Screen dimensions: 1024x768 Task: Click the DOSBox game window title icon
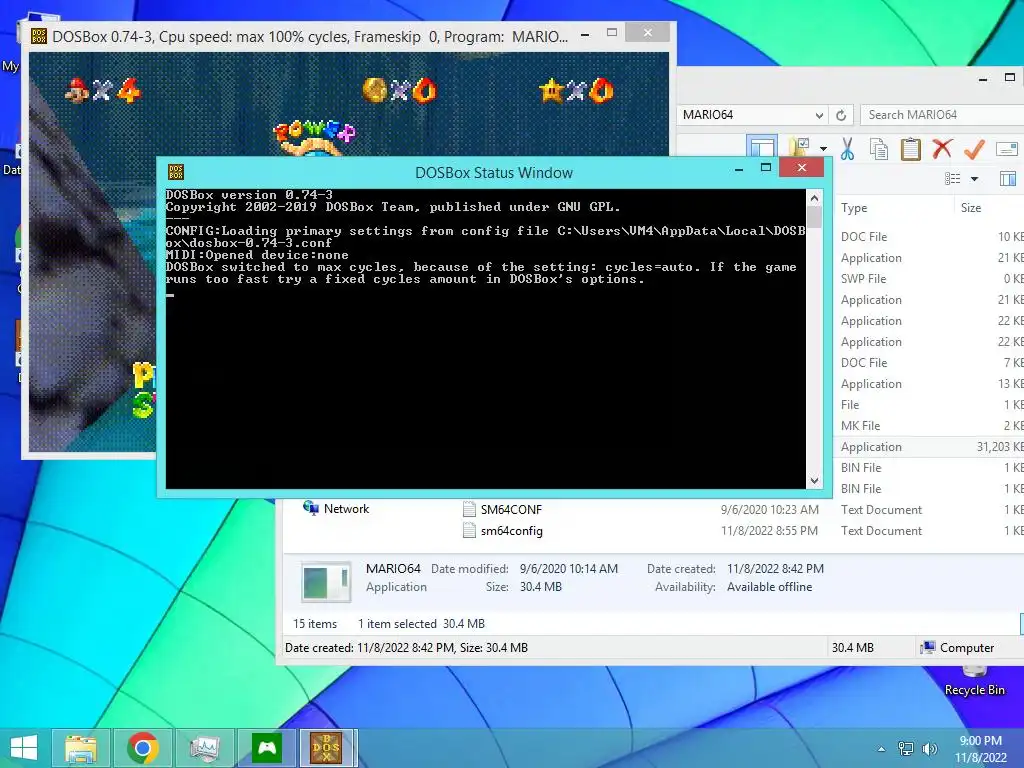[x=39, y=36]
